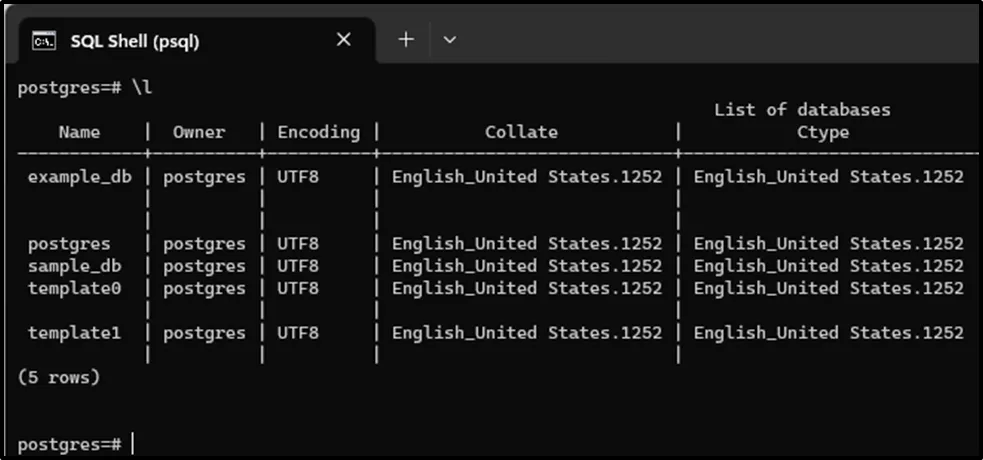This screenshot has width=983, height=460.
Task: Click postgres in the Name column
Action: point(69,244)
